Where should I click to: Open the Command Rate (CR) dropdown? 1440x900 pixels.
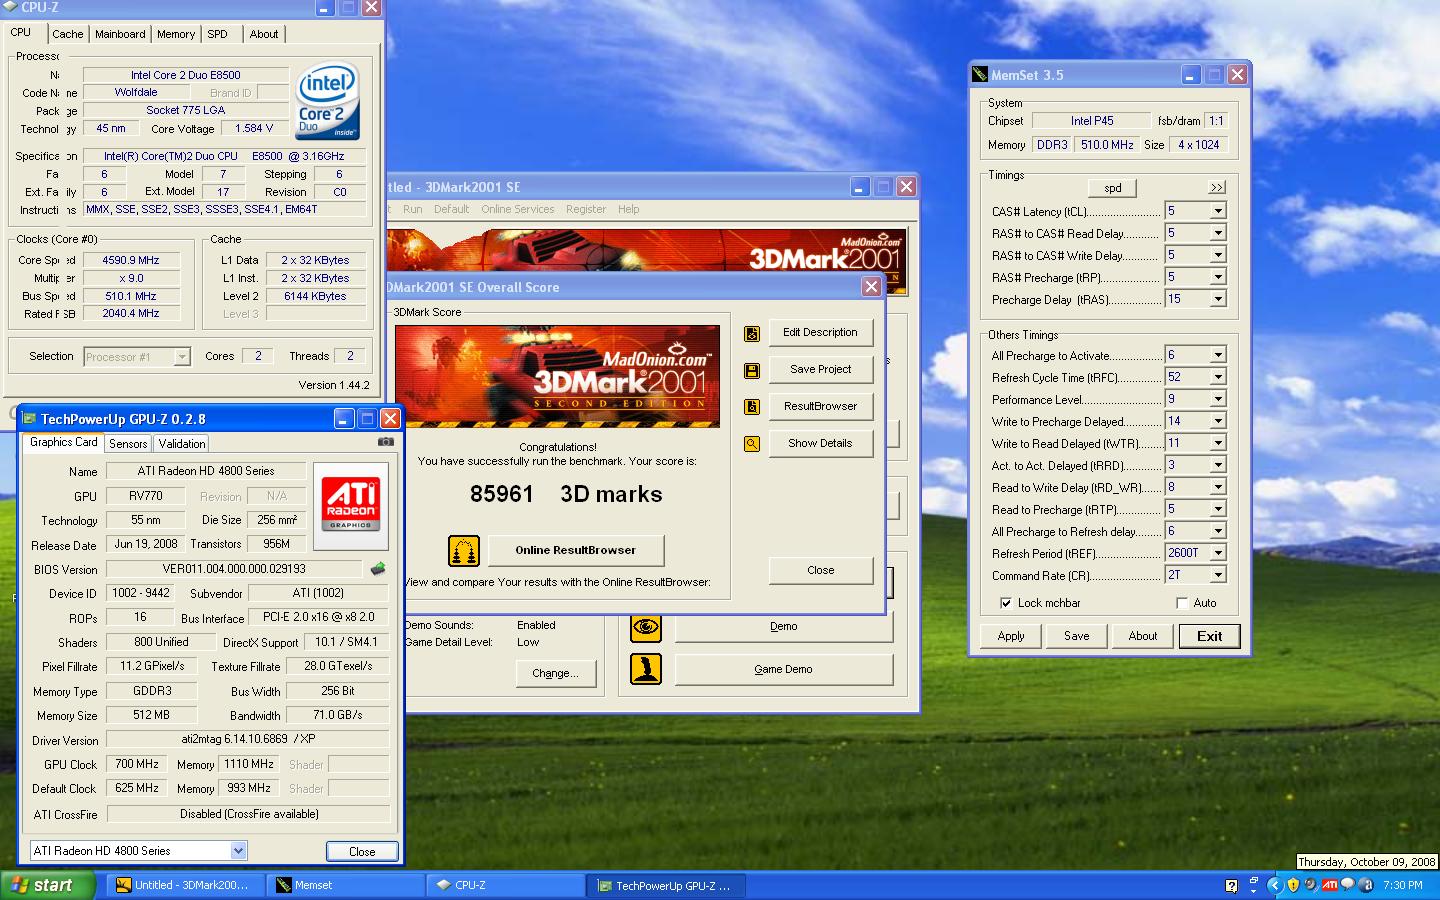coord(1218,575)
